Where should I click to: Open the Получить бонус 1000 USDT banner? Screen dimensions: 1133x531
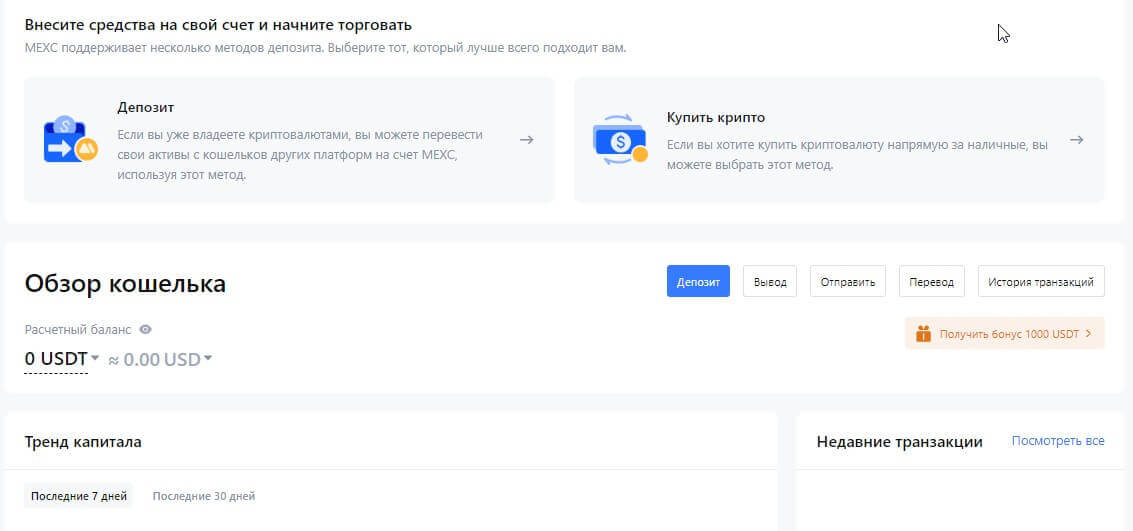[x=1004, y=334]
